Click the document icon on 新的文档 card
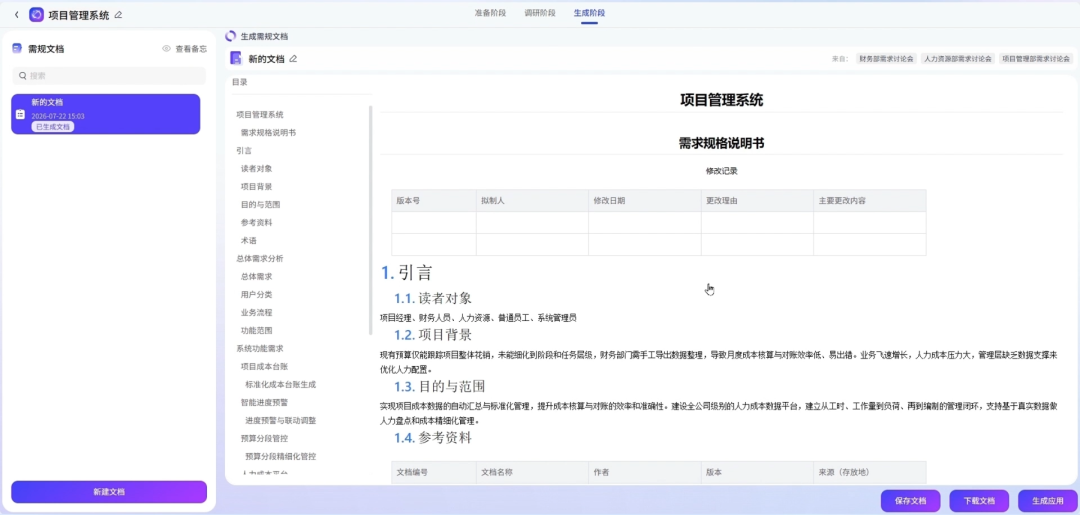 point(21,114)
